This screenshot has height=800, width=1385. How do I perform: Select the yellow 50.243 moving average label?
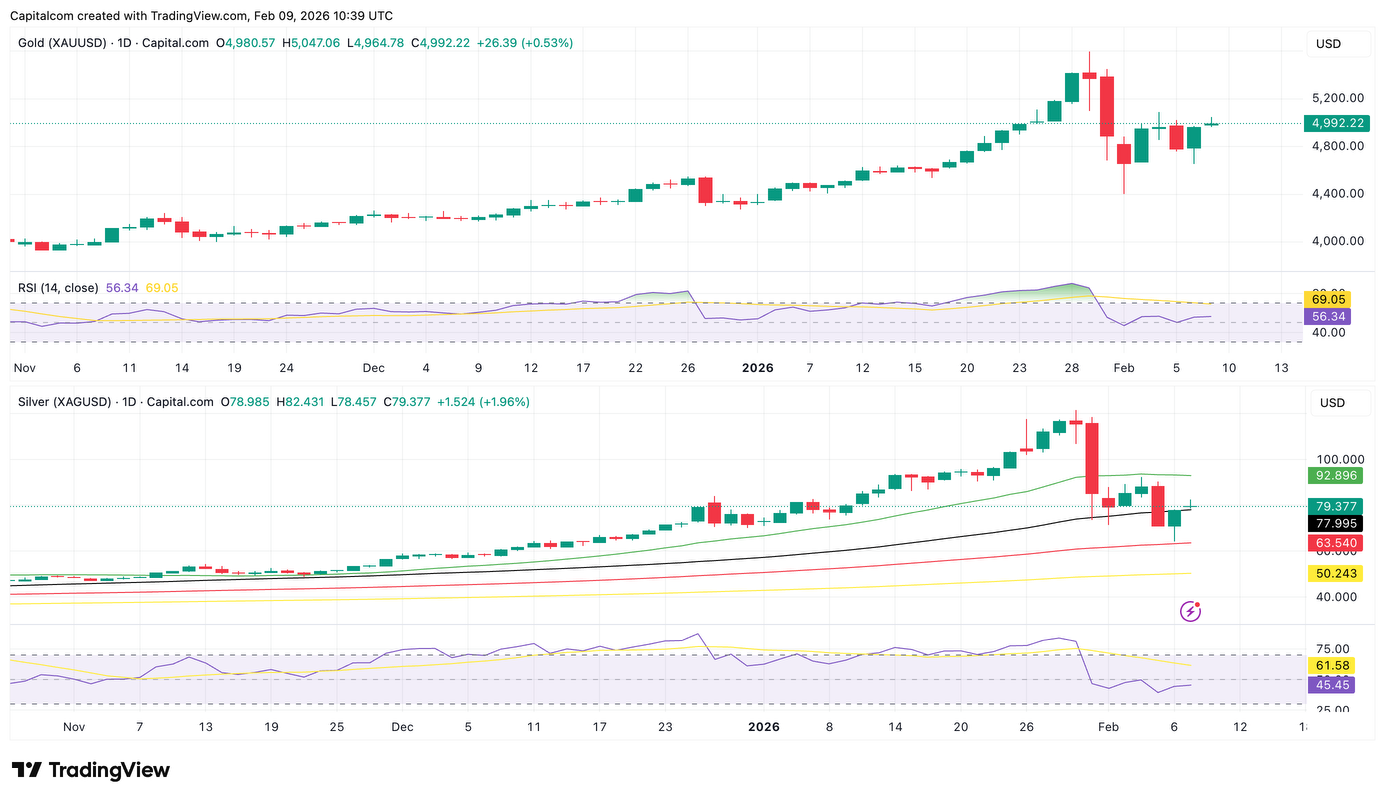[1335, 573]
